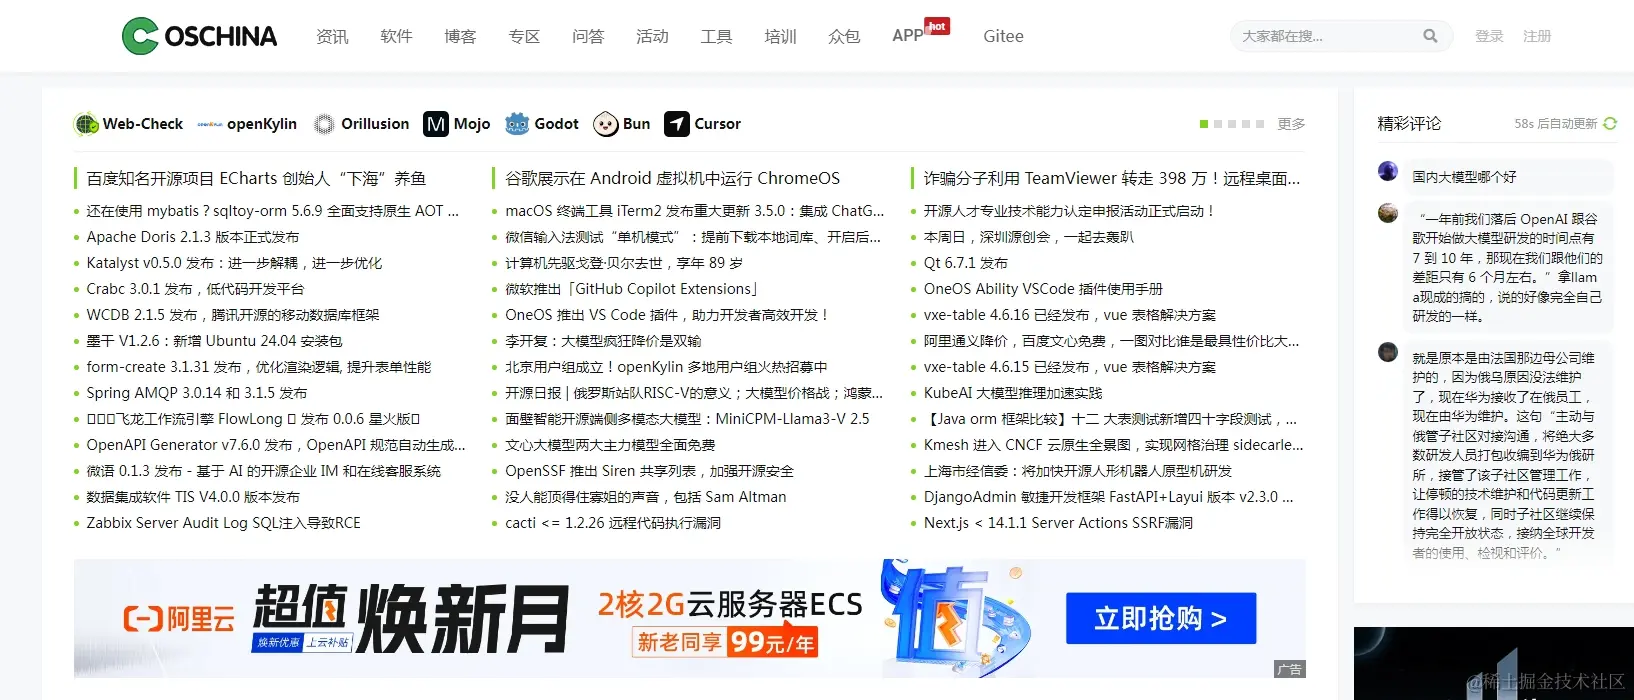This screenshot has width=1634, height=700.
Task: Click the OSCHINA logo
Action: pyautogui.click(x=199, y=36)
